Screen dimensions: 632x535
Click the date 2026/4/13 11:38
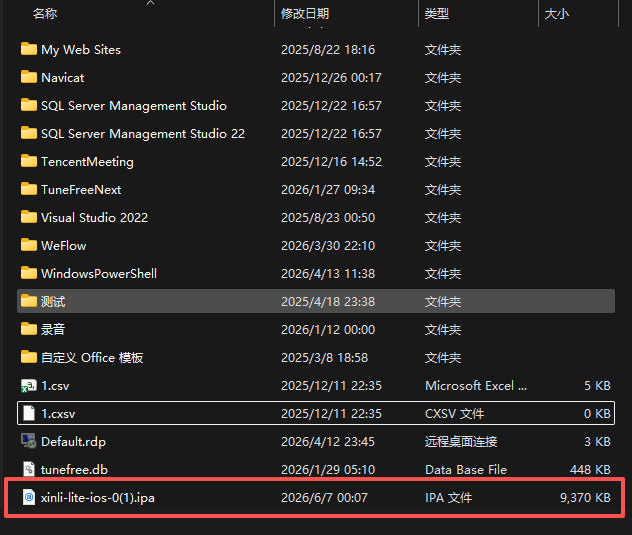[328, 273]
